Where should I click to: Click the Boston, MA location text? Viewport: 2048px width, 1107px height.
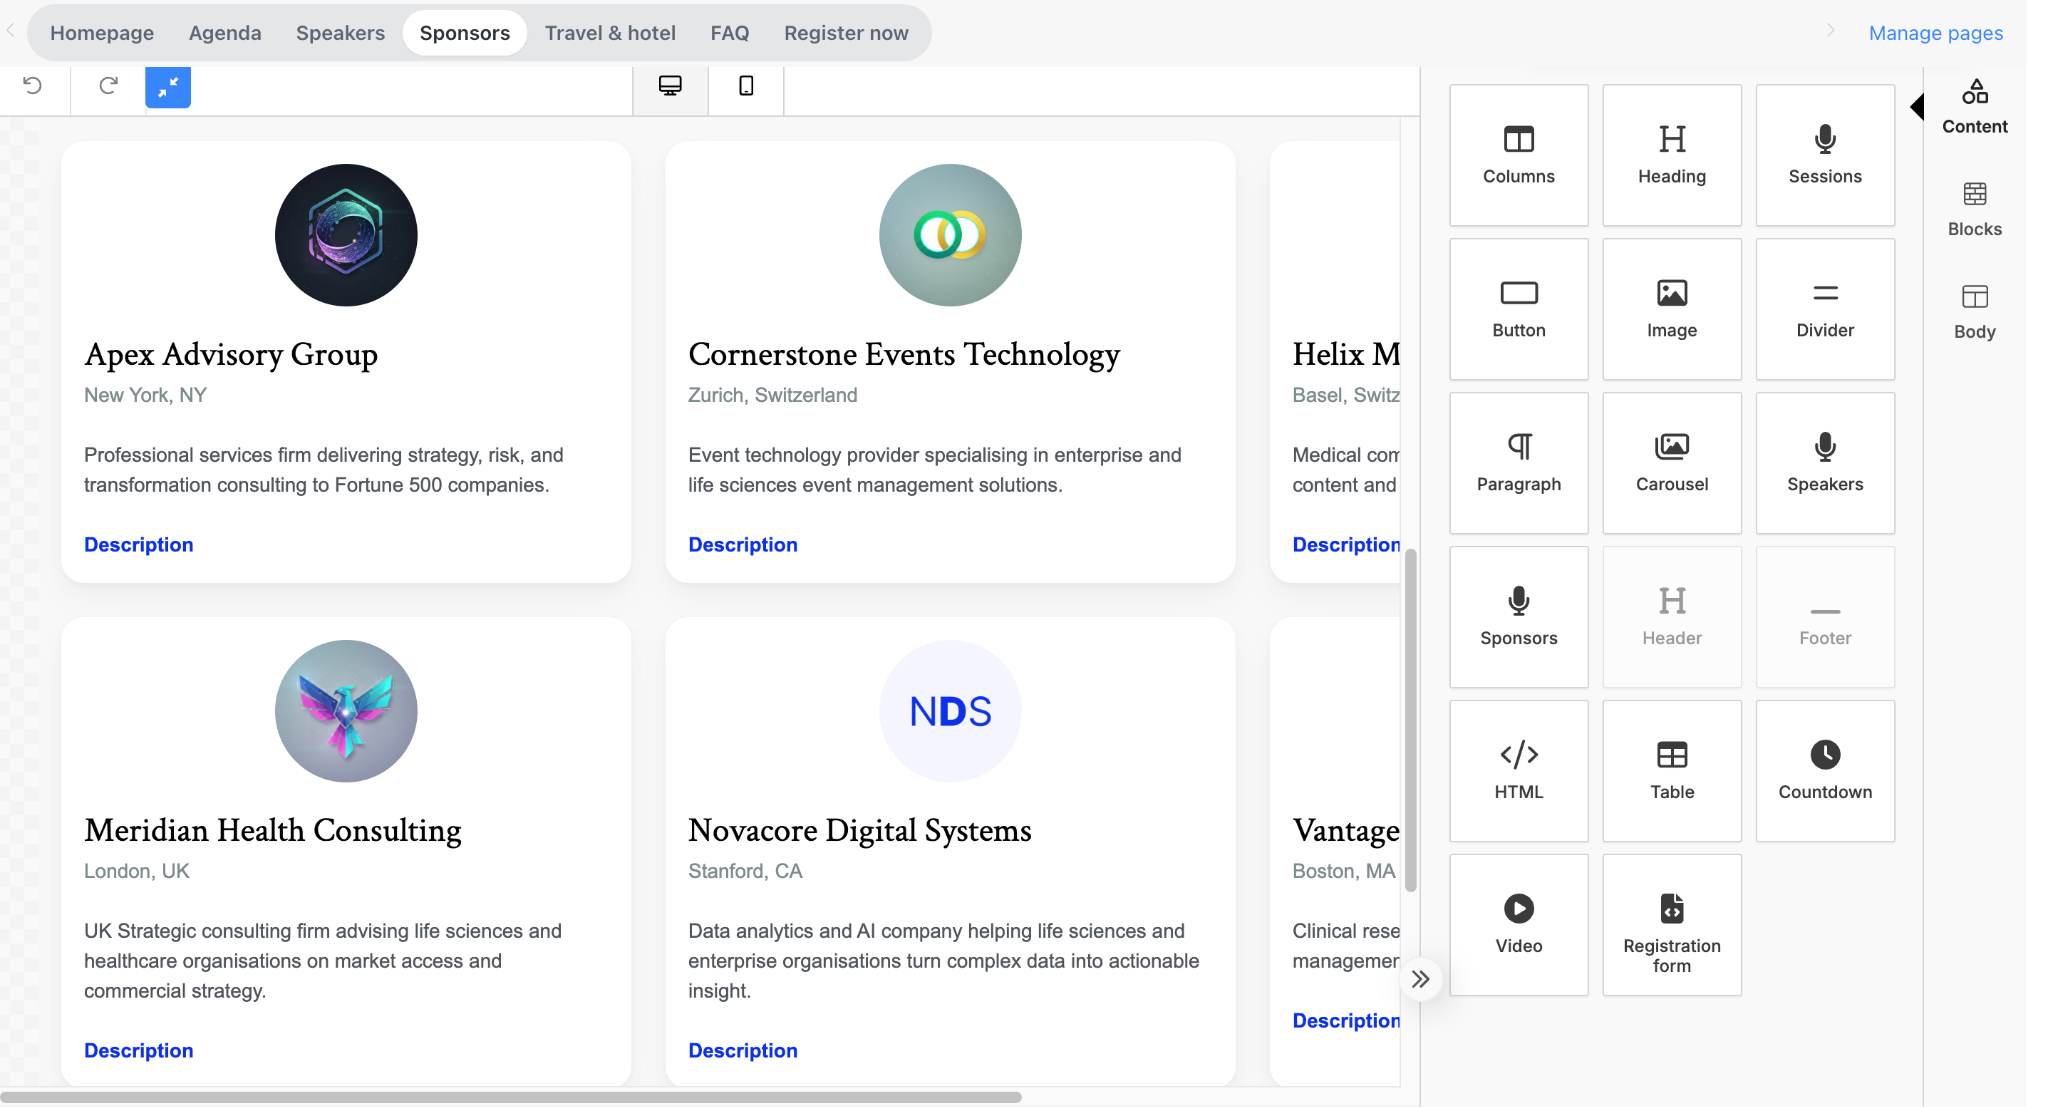(1344, 871)
